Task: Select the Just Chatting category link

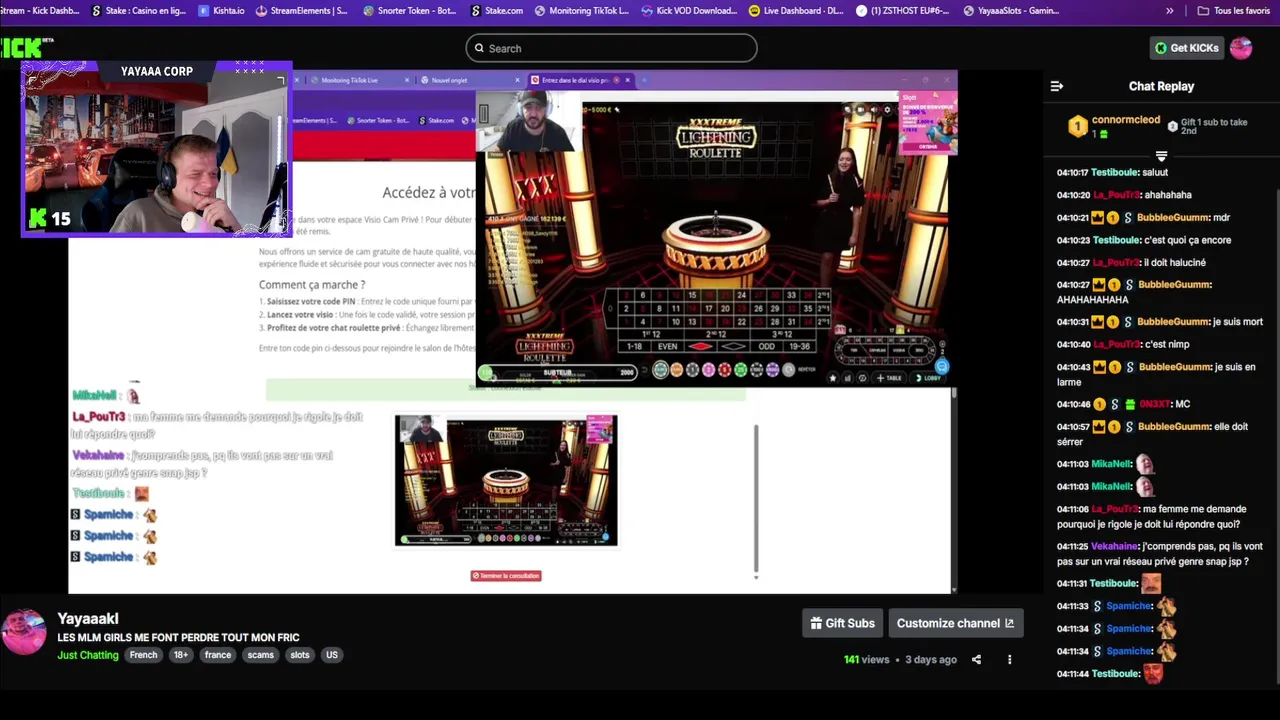Action: tap(88, 655)
